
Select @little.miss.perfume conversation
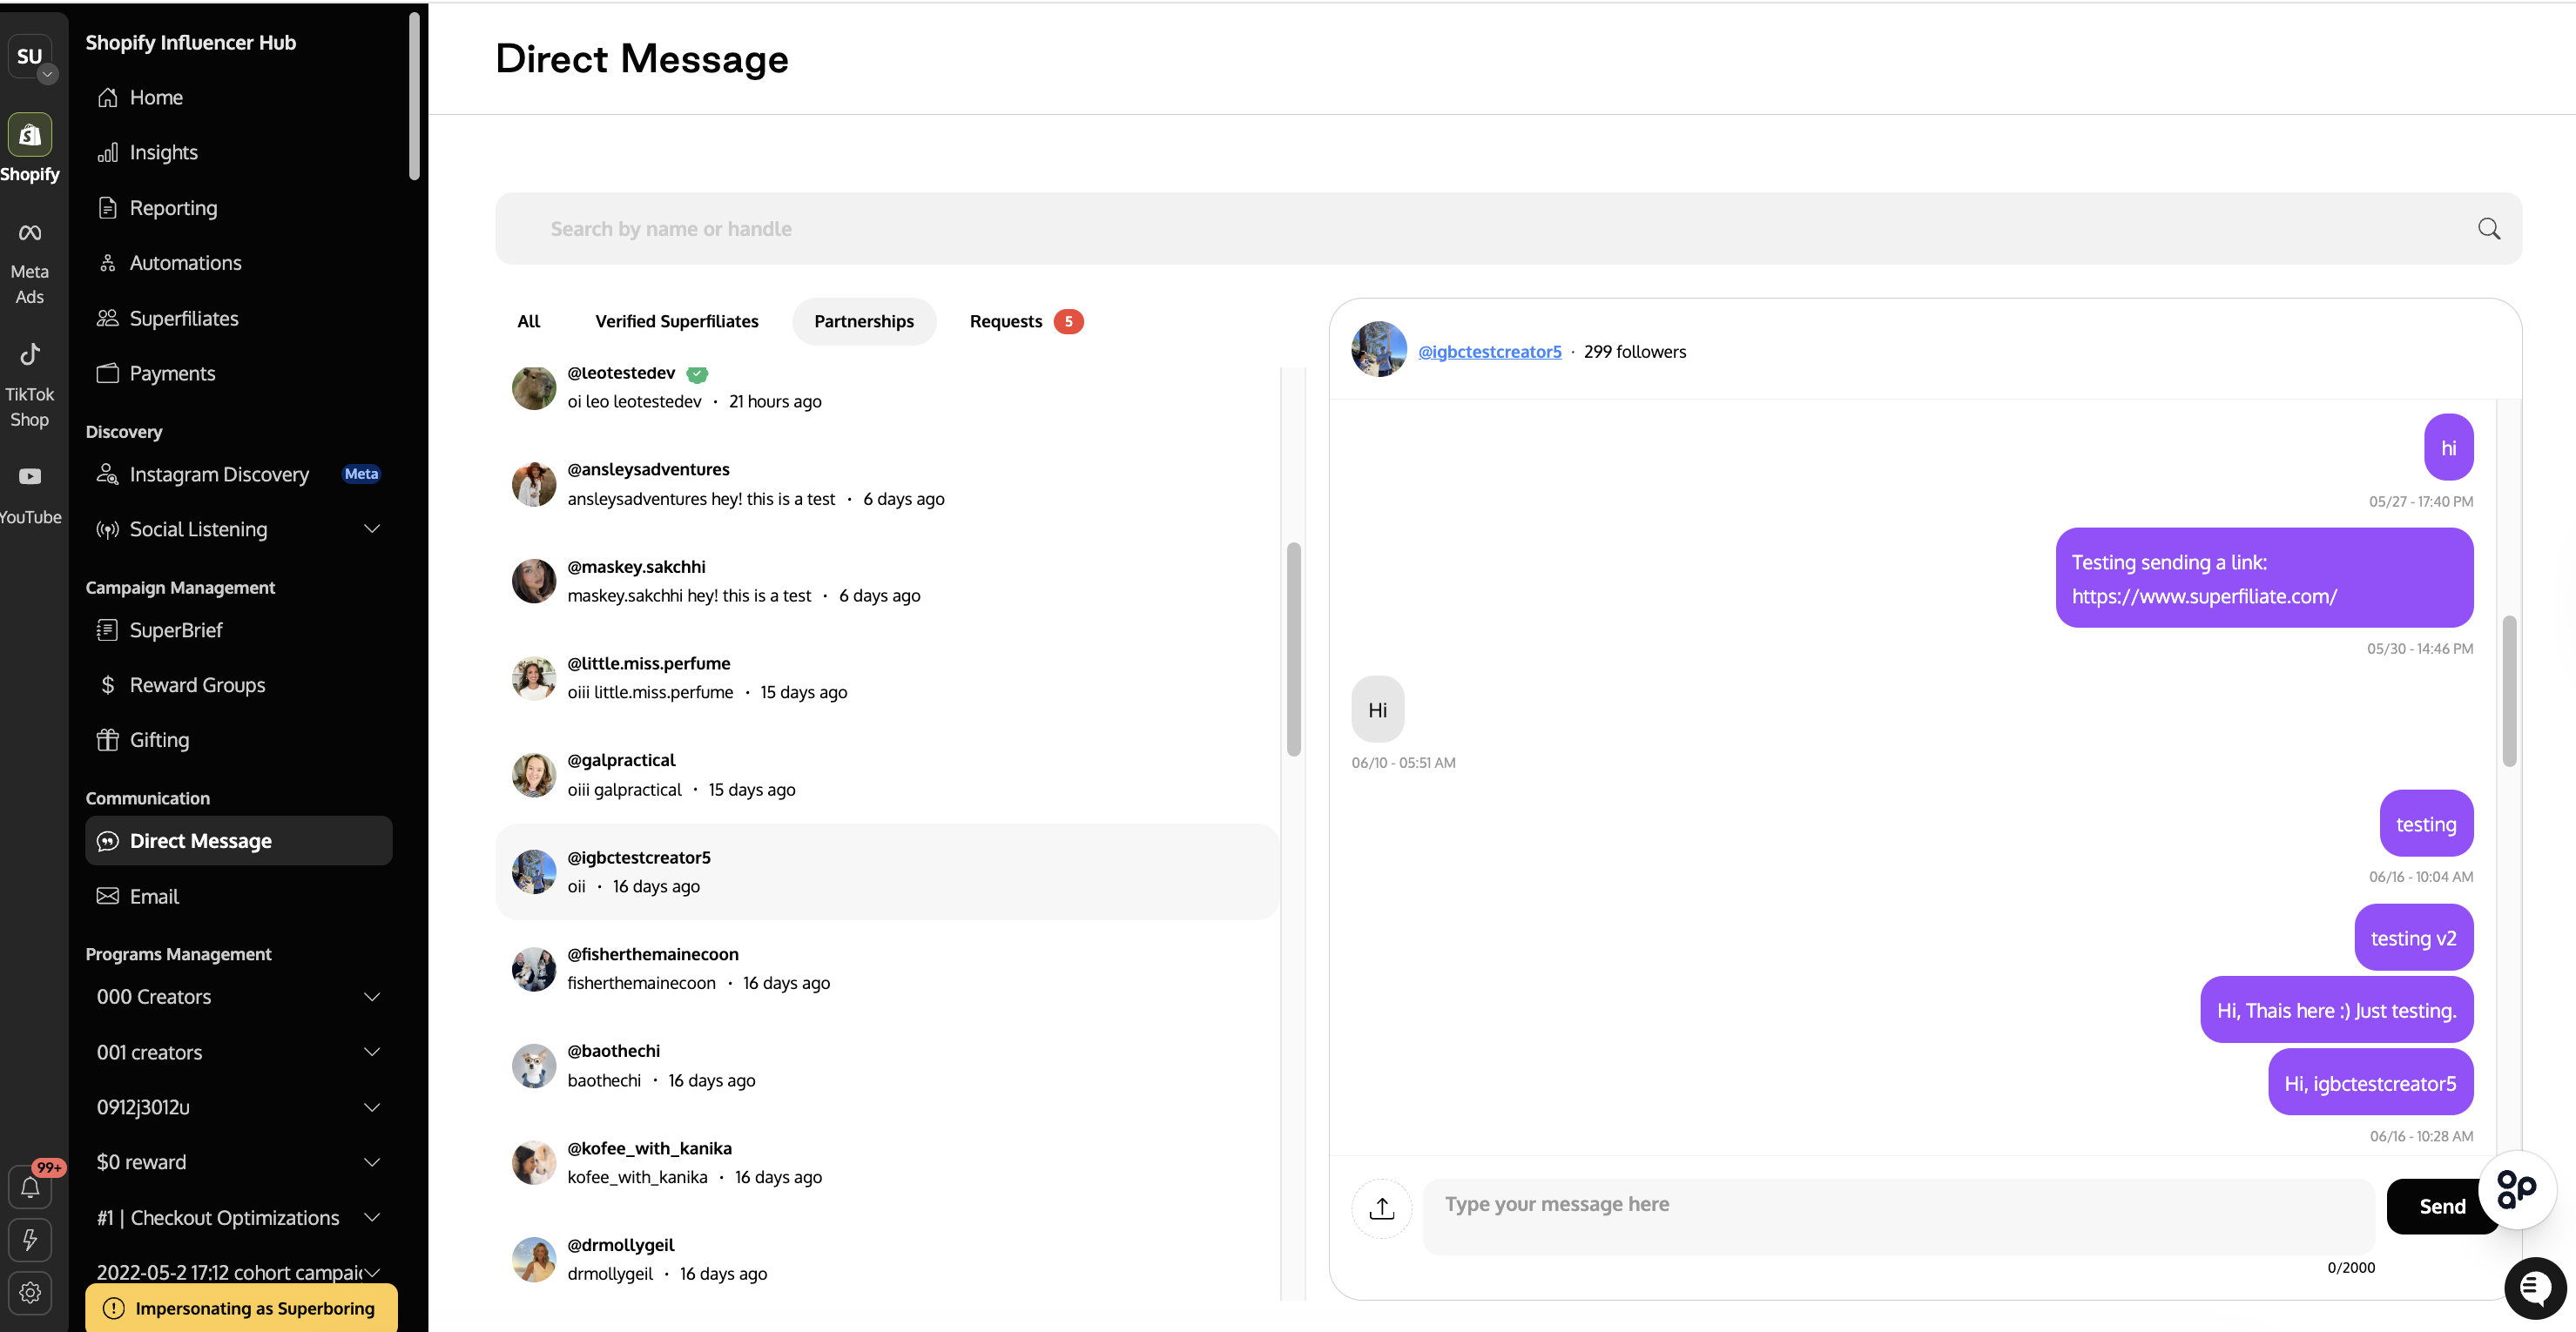coord(888,678)
